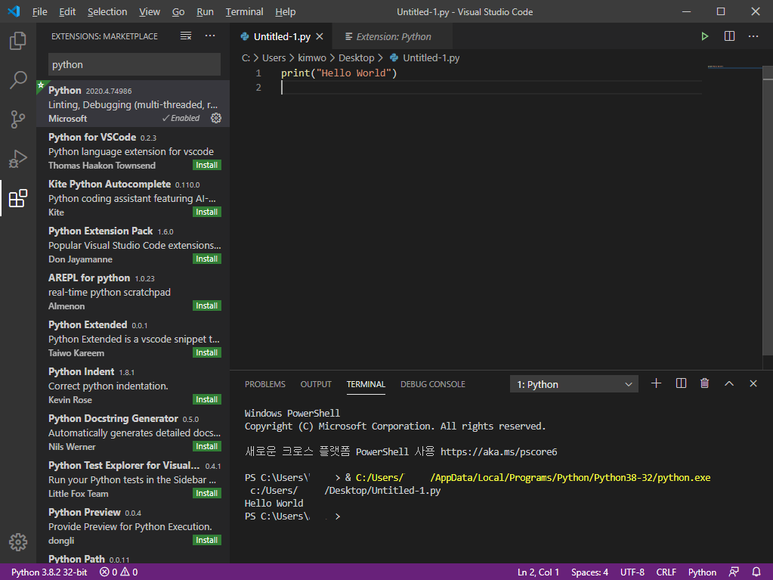
Task: Open the Edit menu
Action: tap(67, 12)
